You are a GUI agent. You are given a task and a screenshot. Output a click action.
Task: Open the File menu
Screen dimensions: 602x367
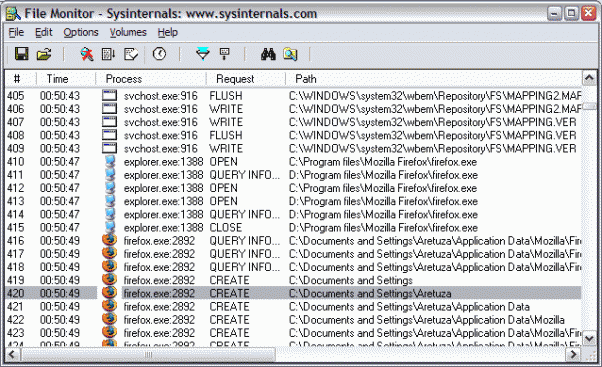click(x=16, y=32)
